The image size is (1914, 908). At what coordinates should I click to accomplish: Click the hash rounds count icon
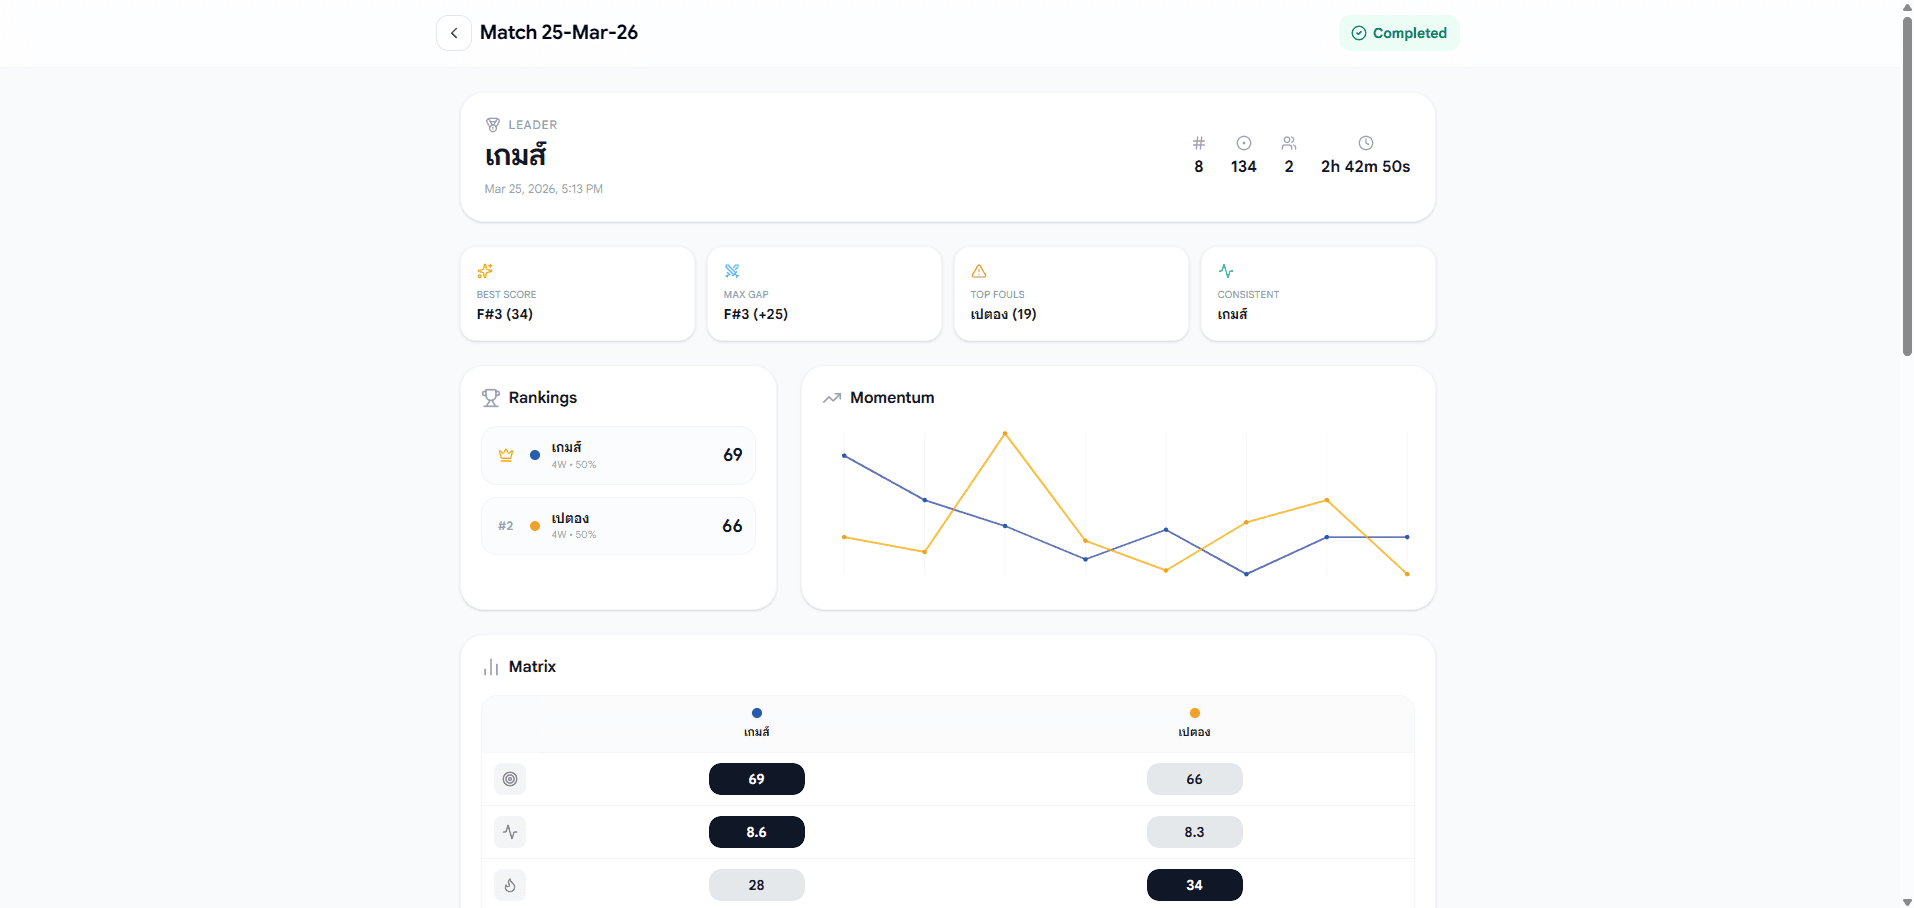(x=1198, y=143)
